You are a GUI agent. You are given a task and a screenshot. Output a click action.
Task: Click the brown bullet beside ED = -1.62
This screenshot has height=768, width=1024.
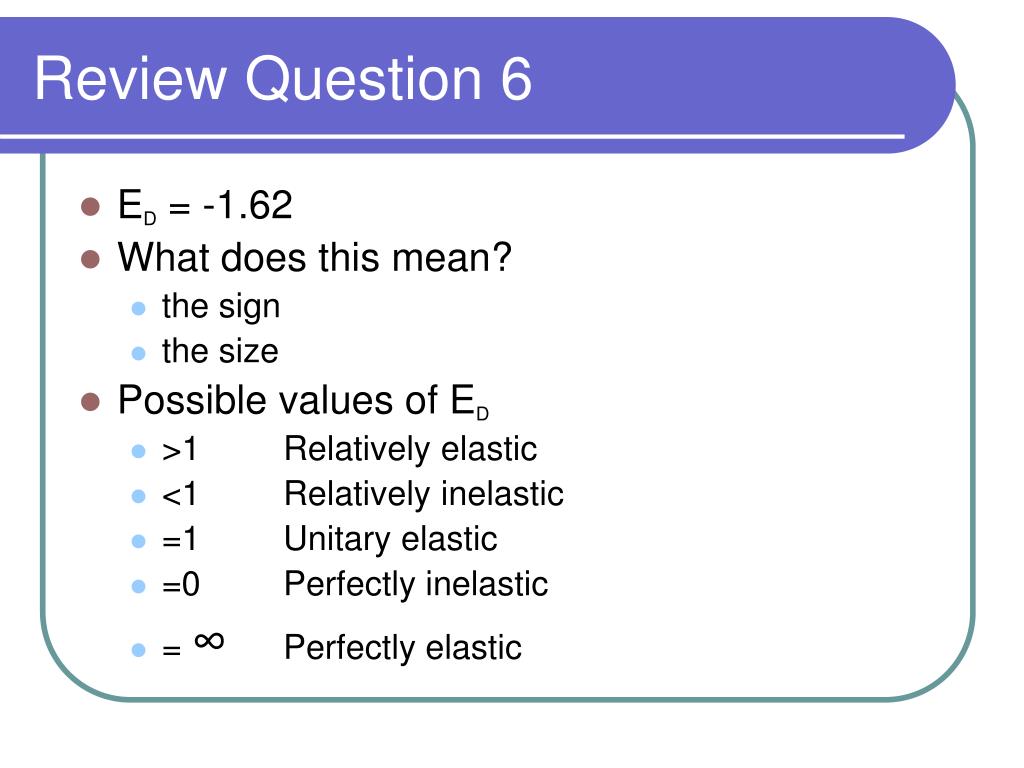[x=90, y=207]
